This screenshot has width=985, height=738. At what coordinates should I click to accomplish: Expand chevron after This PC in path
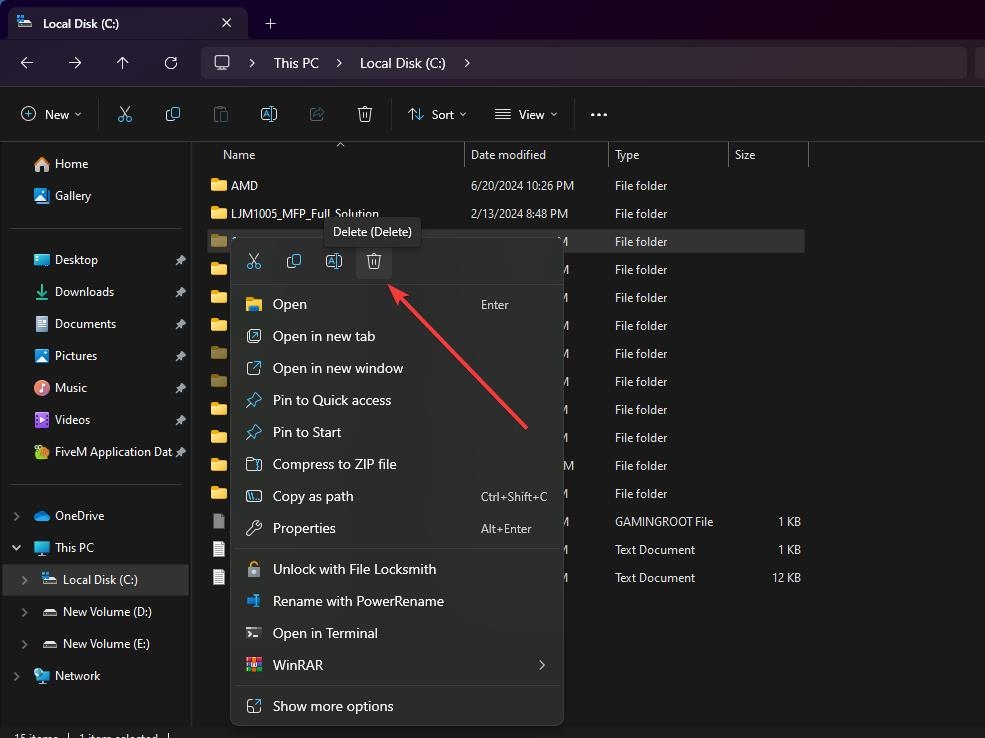(x=339, y=63)
